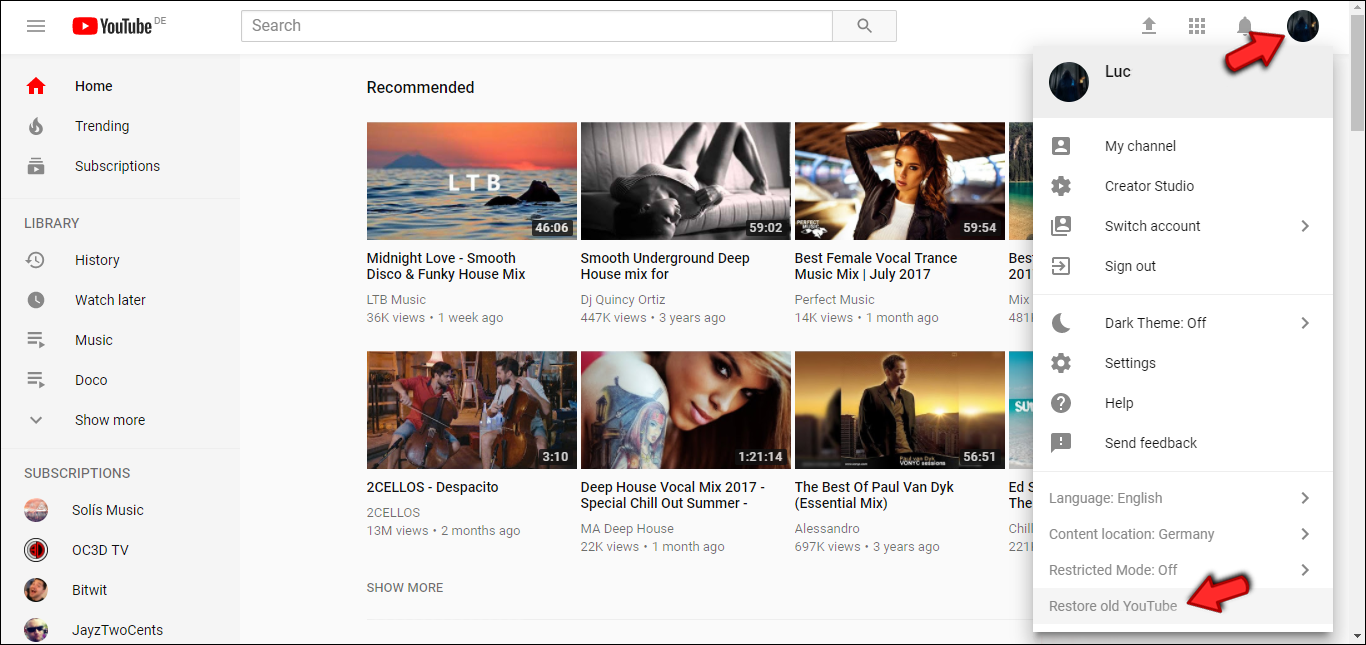Screen dimensions: 1366x645
Task: Open the 2CELLOS Despacito thumbnail
Action: [472, 410]
